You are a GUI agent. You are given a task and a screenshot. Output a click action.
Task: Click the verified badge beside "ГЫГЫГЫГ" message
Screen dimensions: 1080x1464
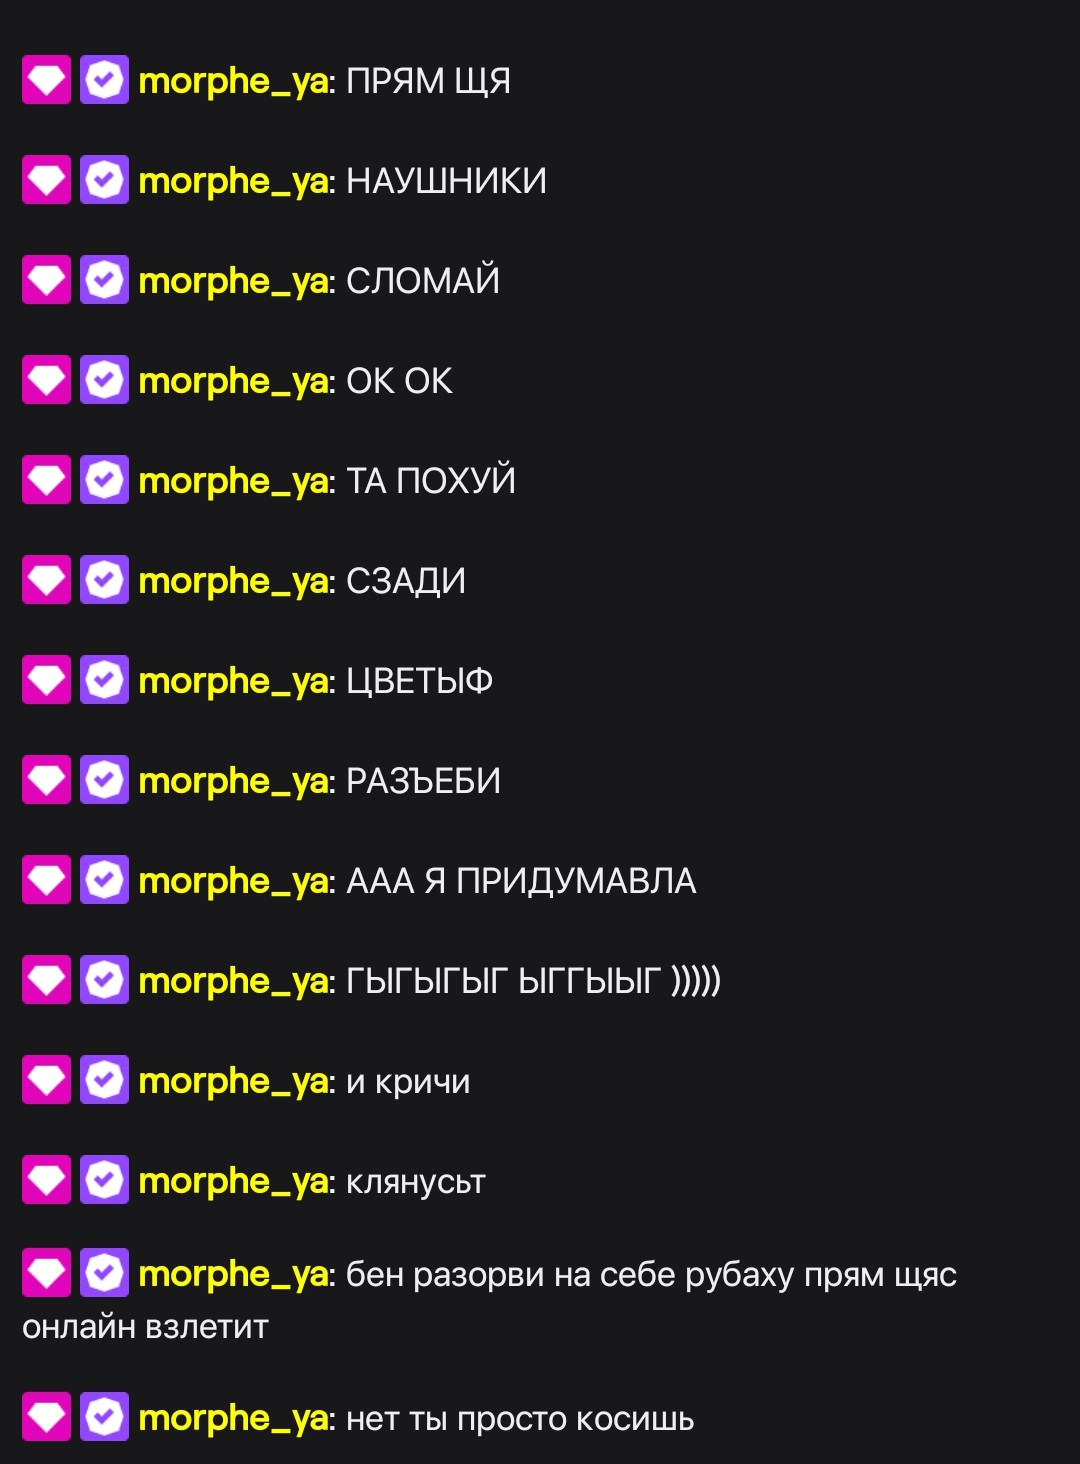click(104, 980)
